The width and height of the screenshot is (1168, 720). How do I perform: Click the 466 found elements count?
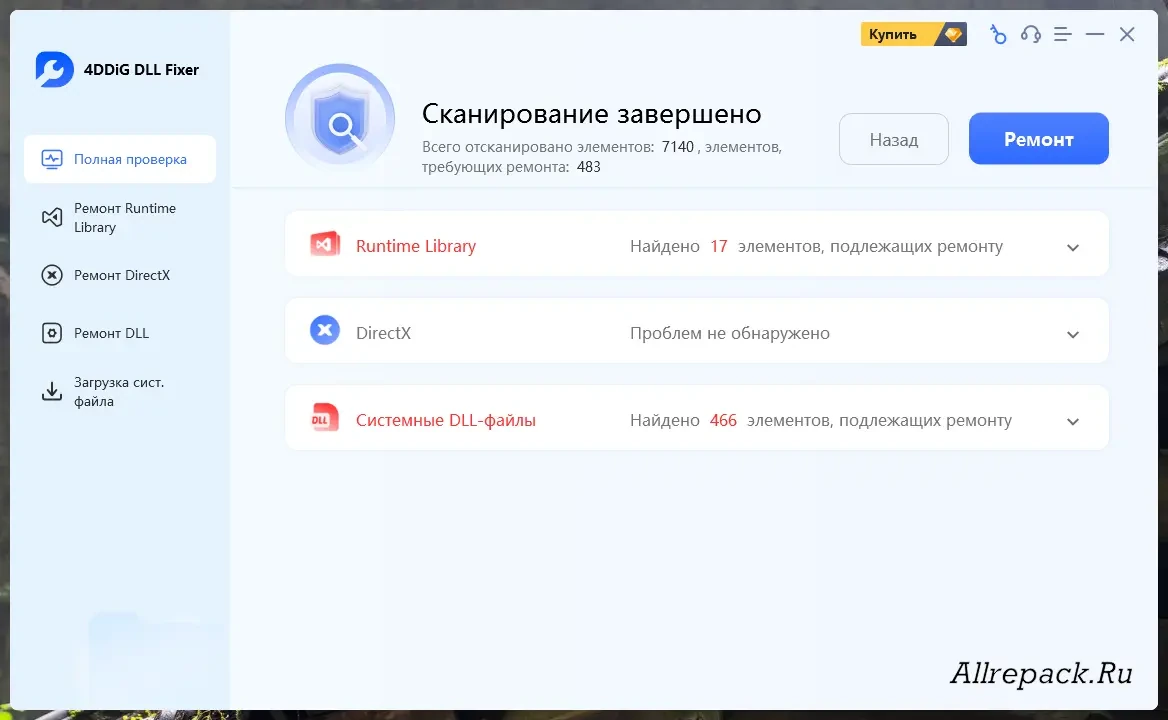[x=723, y=420]
